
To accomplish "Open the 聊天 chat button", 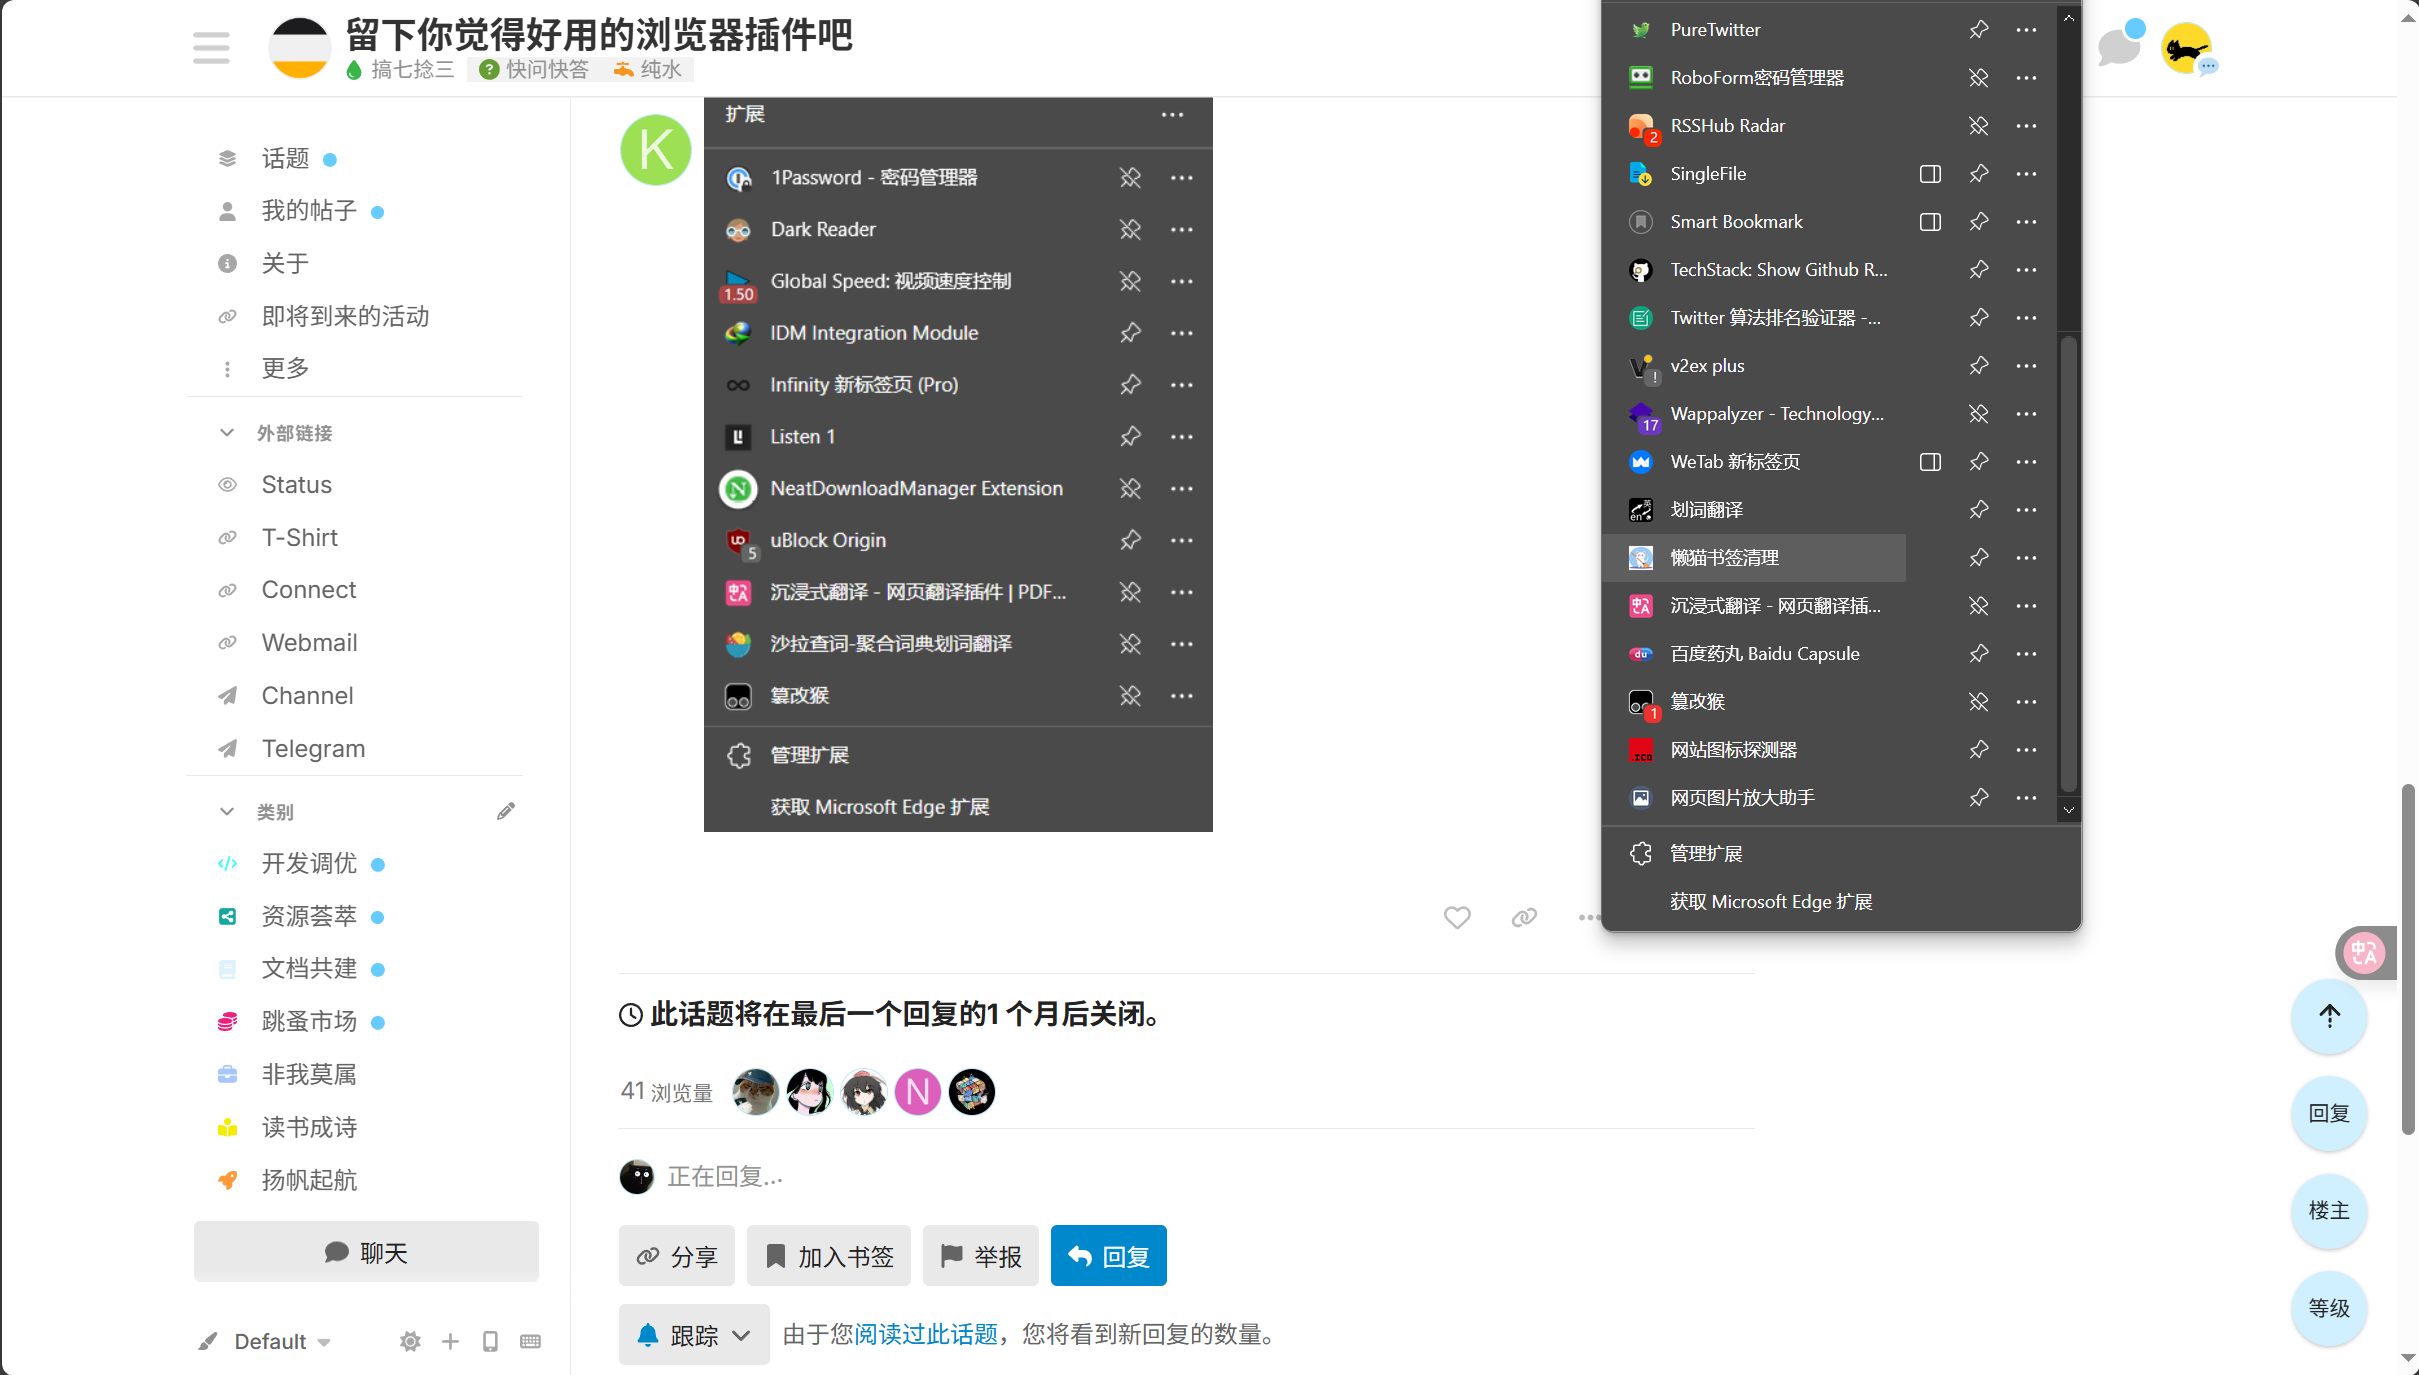I will tap(366, 1252).
